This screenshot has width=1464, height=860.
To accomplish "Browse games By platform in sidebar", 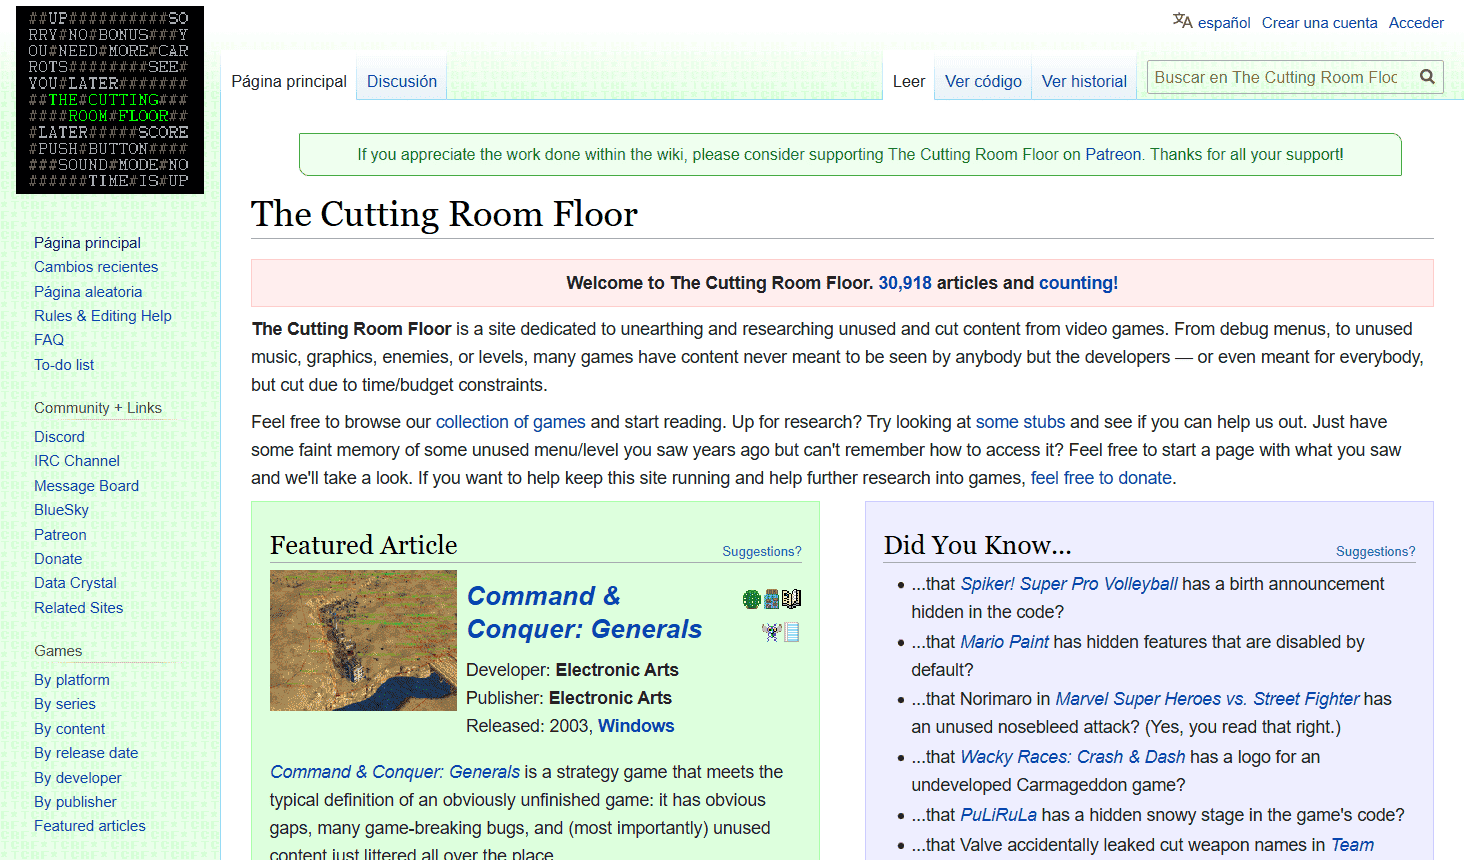I will point(72,679).
